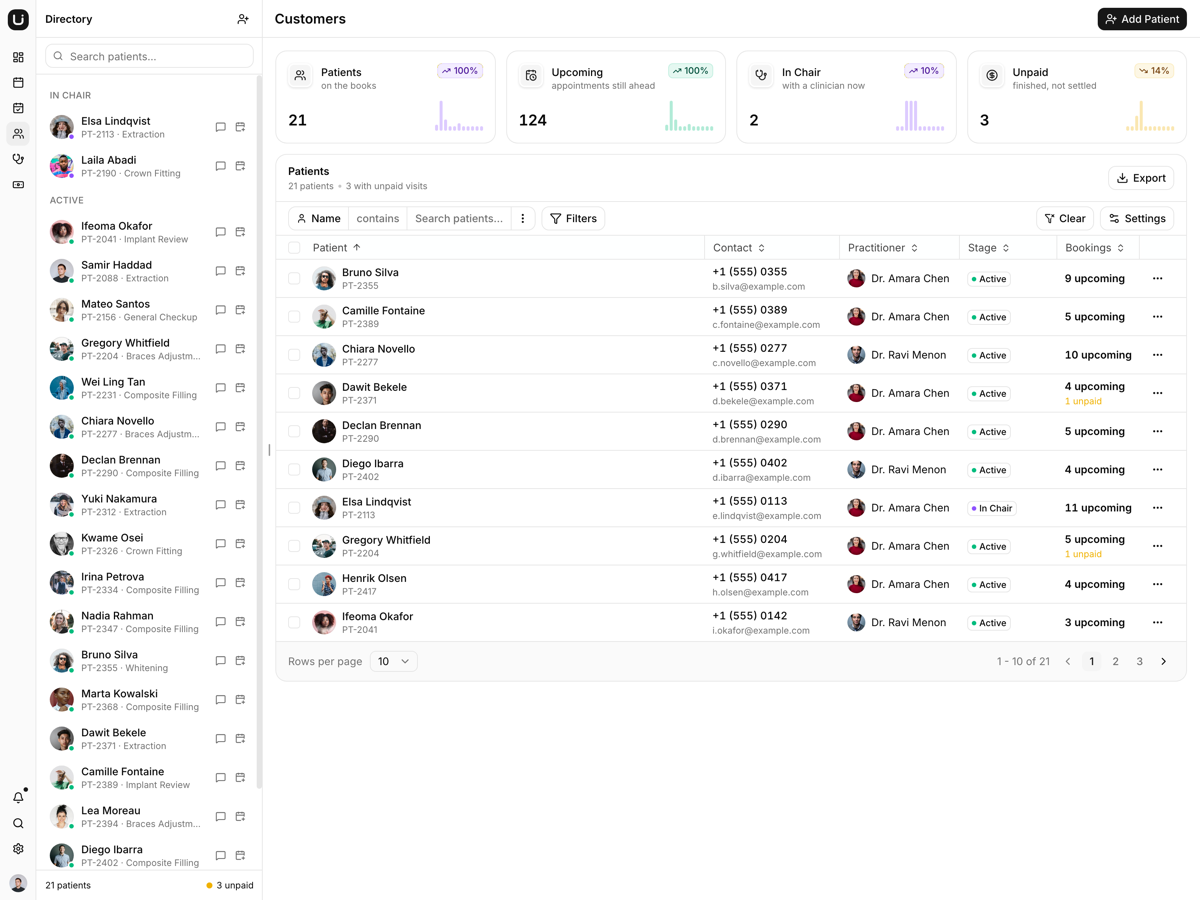Open message icon for Laila Abadi
The width and height of the screenshot is (1200, 900).
[221, 166]
